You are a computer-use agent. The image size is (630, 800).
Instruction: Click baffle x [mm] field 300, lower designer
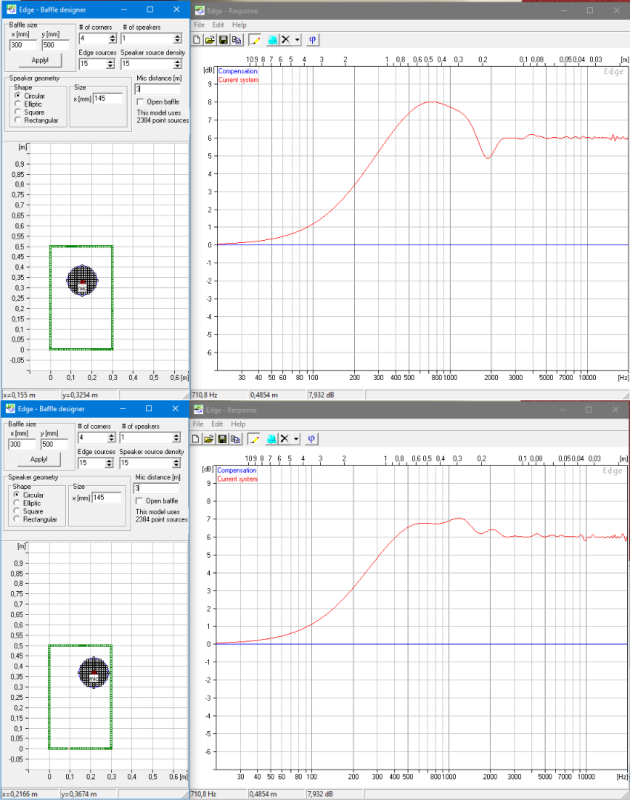pyautogui.click(x=22, y=444)
